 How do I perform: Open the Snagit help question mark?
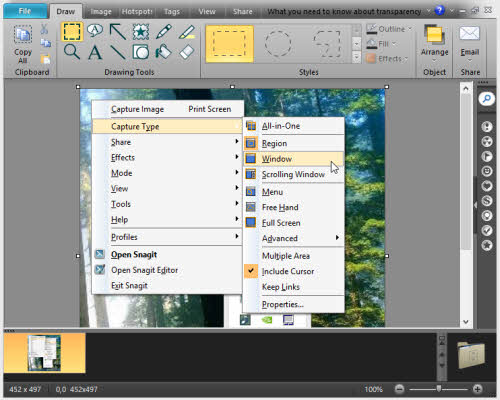[x=440, y=11]
